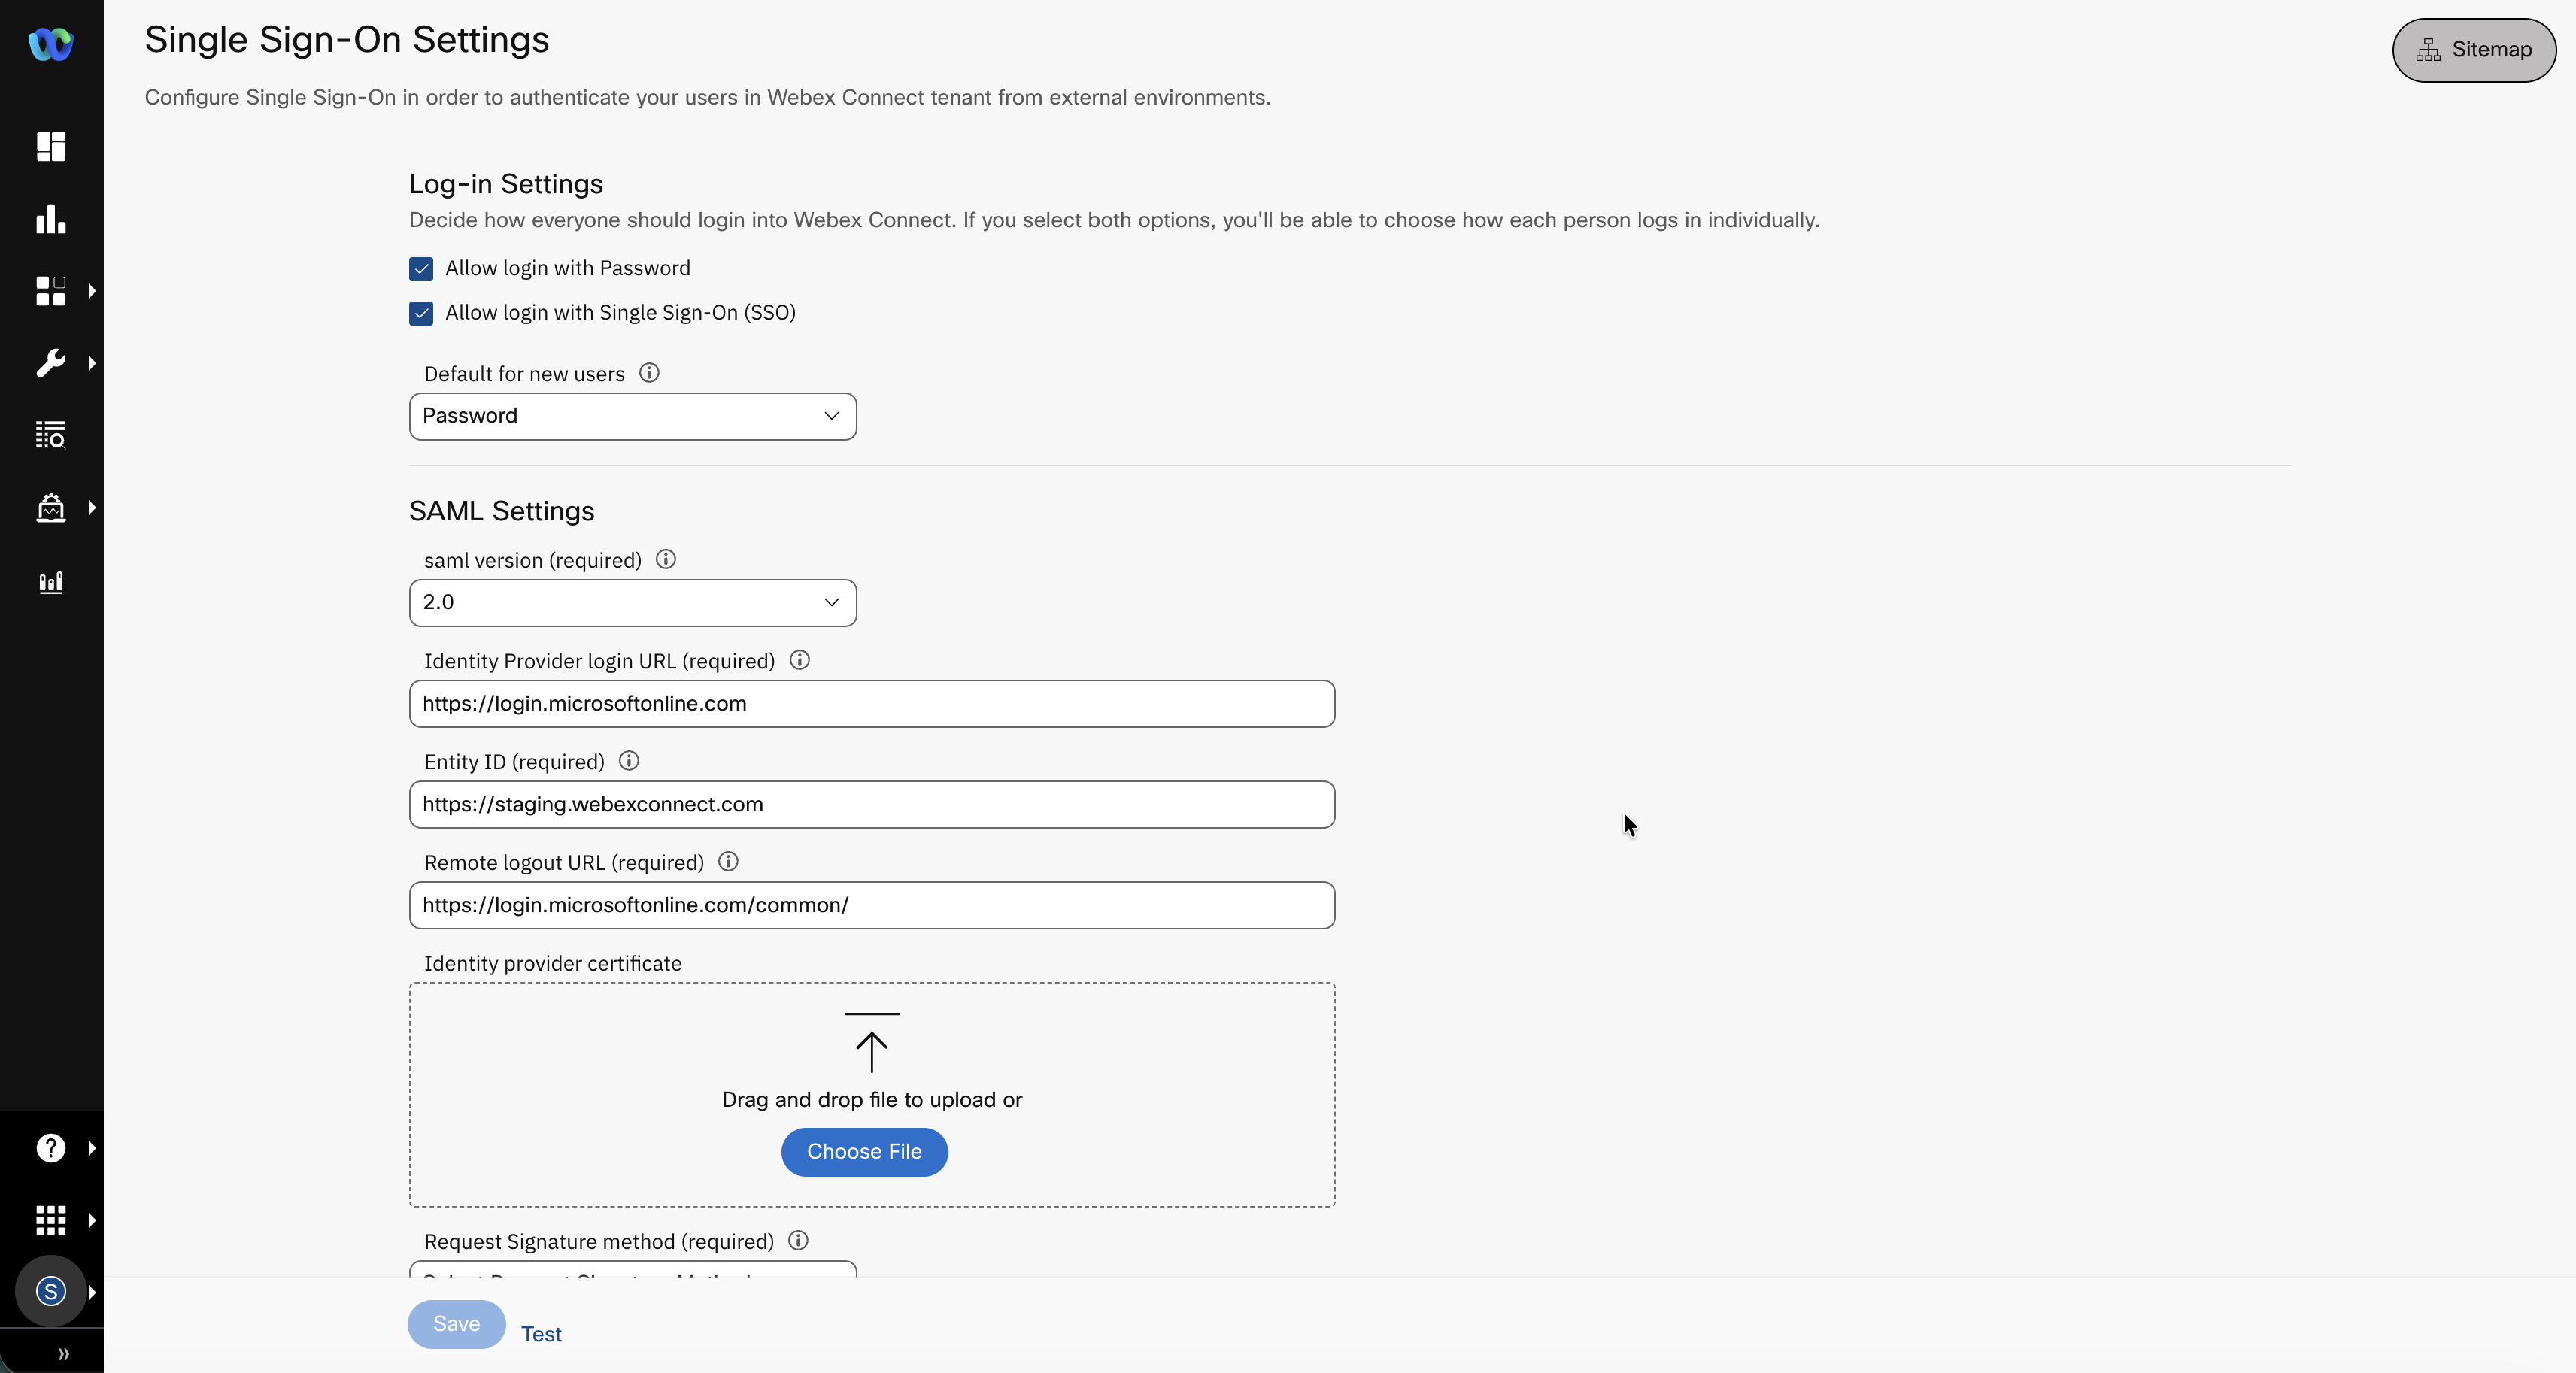Expand the user profile submenu arrow
The height and width of the screenshot is (1373, 2576).
(92, 1292)
